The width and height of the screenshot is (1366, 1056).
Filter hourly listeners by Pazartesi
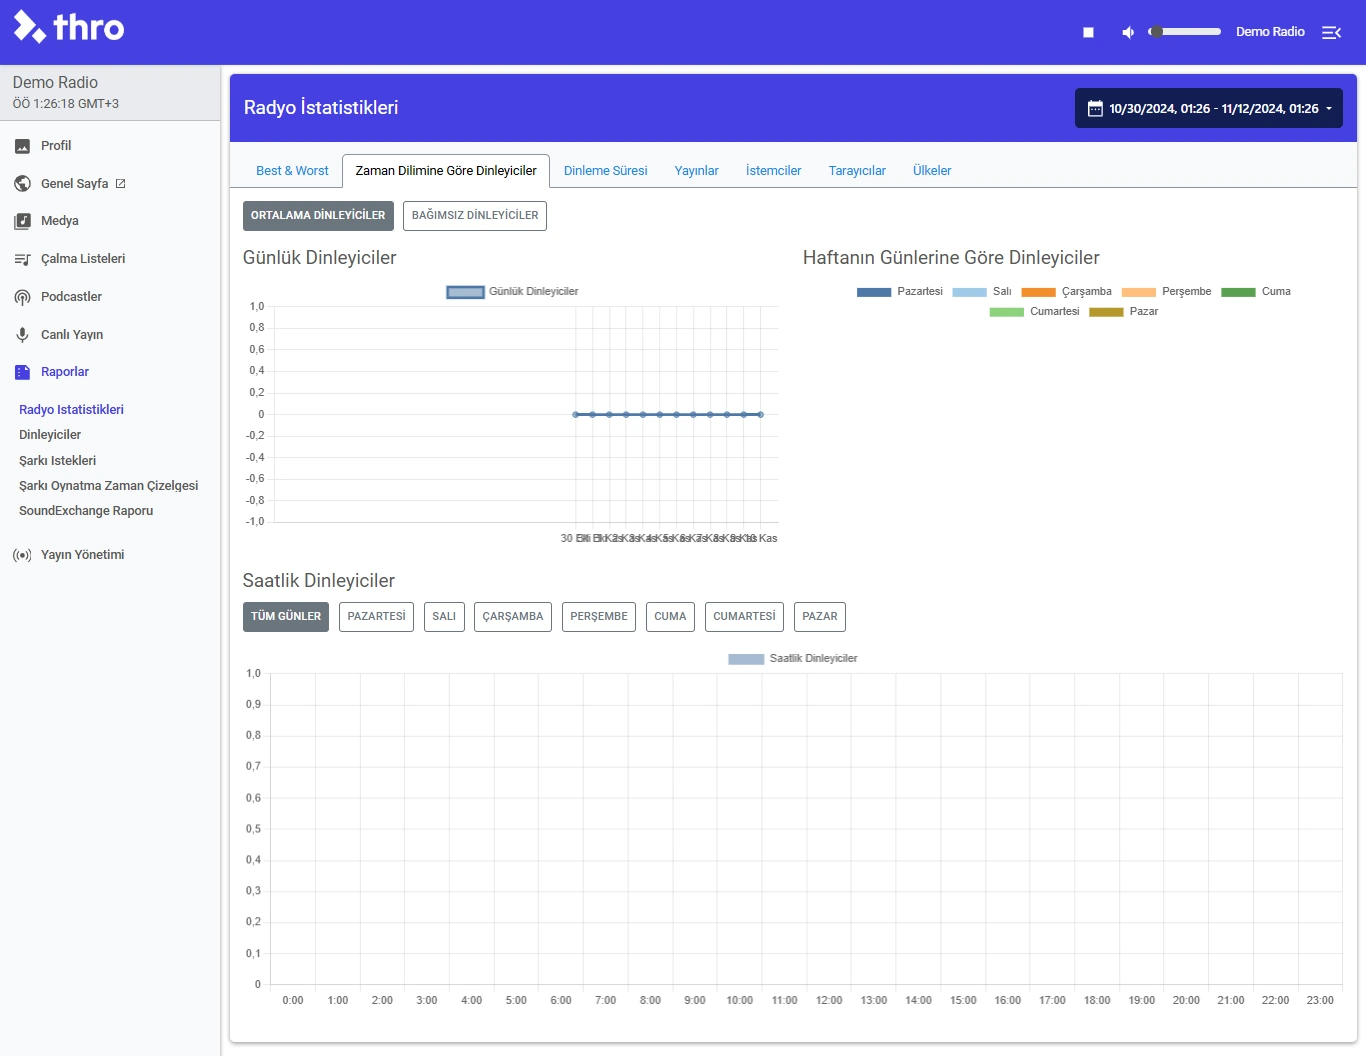coord(376,617)
